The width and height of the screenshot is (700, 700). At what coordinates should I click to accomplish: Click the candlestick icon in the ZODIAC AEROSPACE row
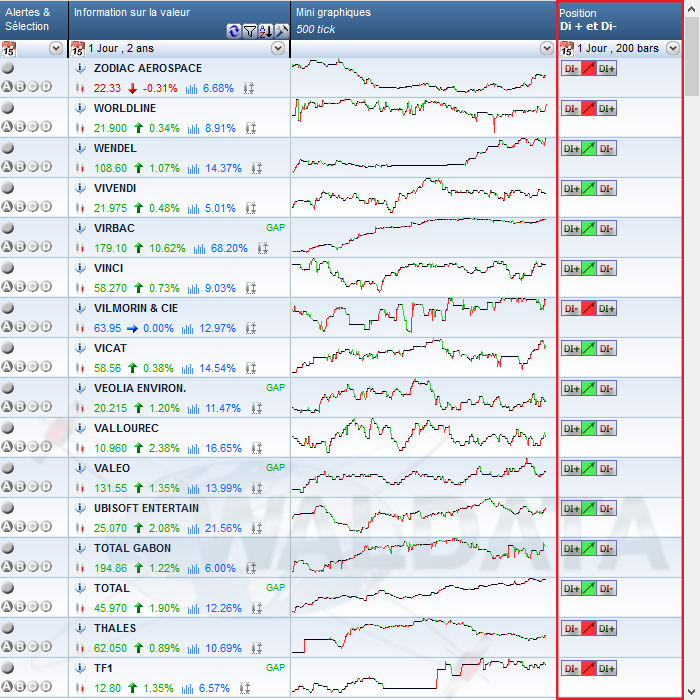80,88
